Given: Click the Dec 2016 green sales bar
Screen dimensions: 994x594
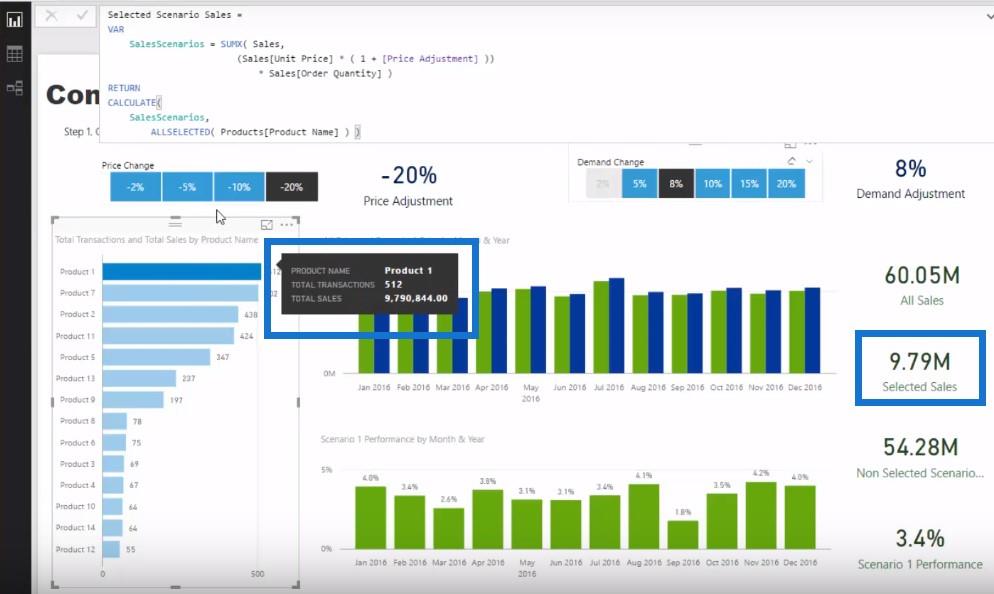Looking at the screenshot, I should (797, 332).
